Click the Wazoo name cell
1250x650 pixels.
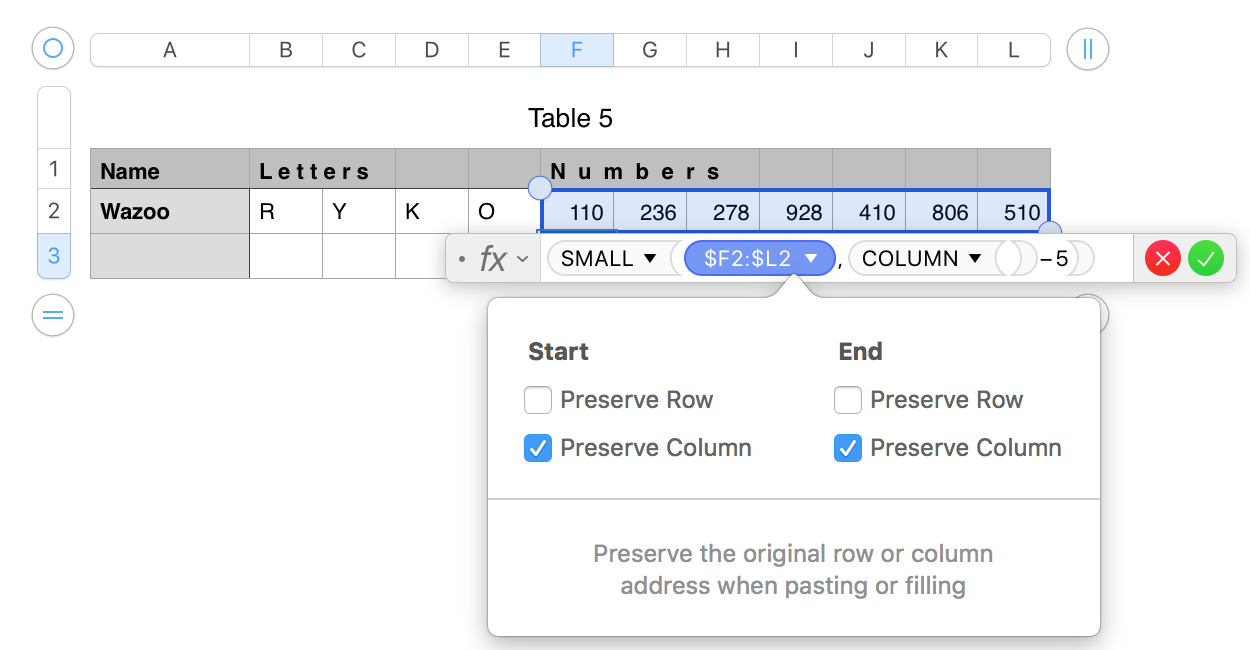pos(170,212)
